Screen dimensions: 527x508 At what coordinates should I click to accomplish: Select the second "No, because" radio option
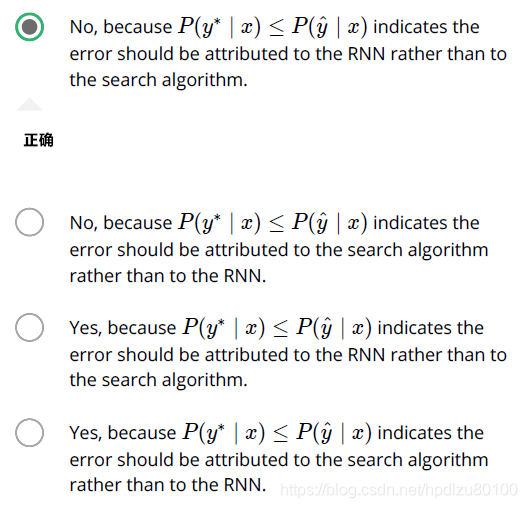30,222
